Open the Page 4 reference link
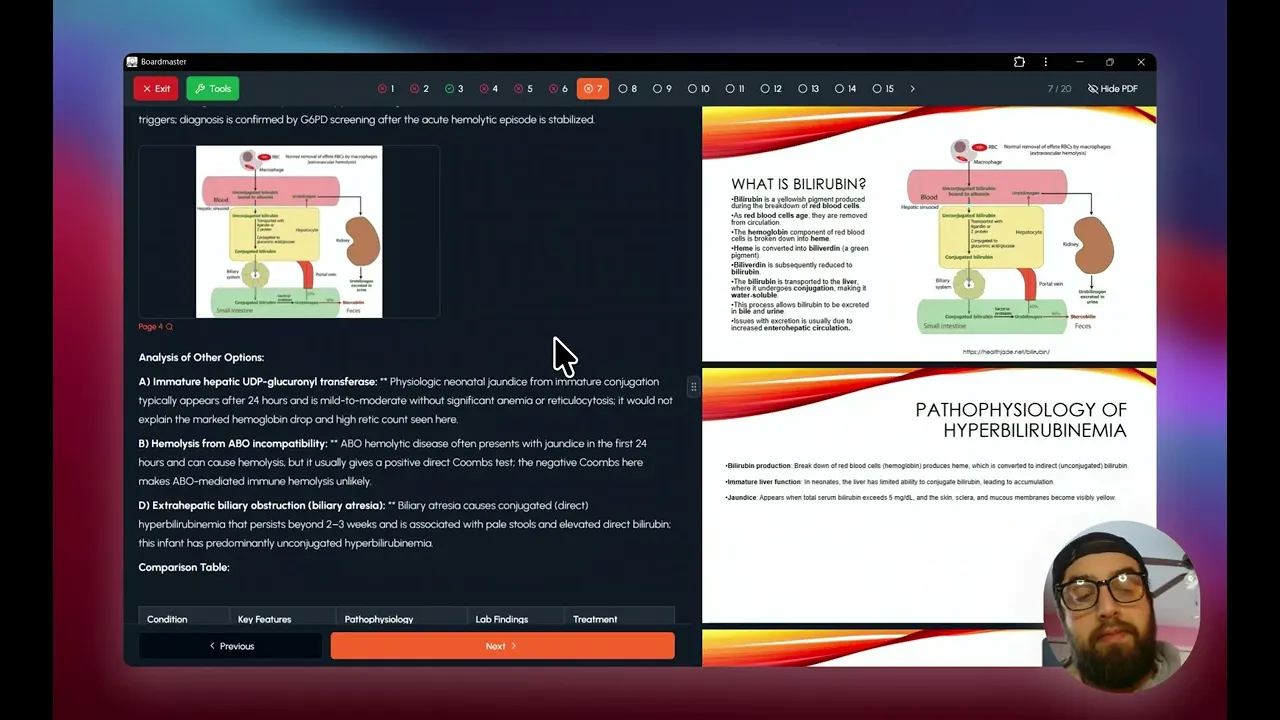This screenshot has width=1280, height=720. click(x=155, y=327)
